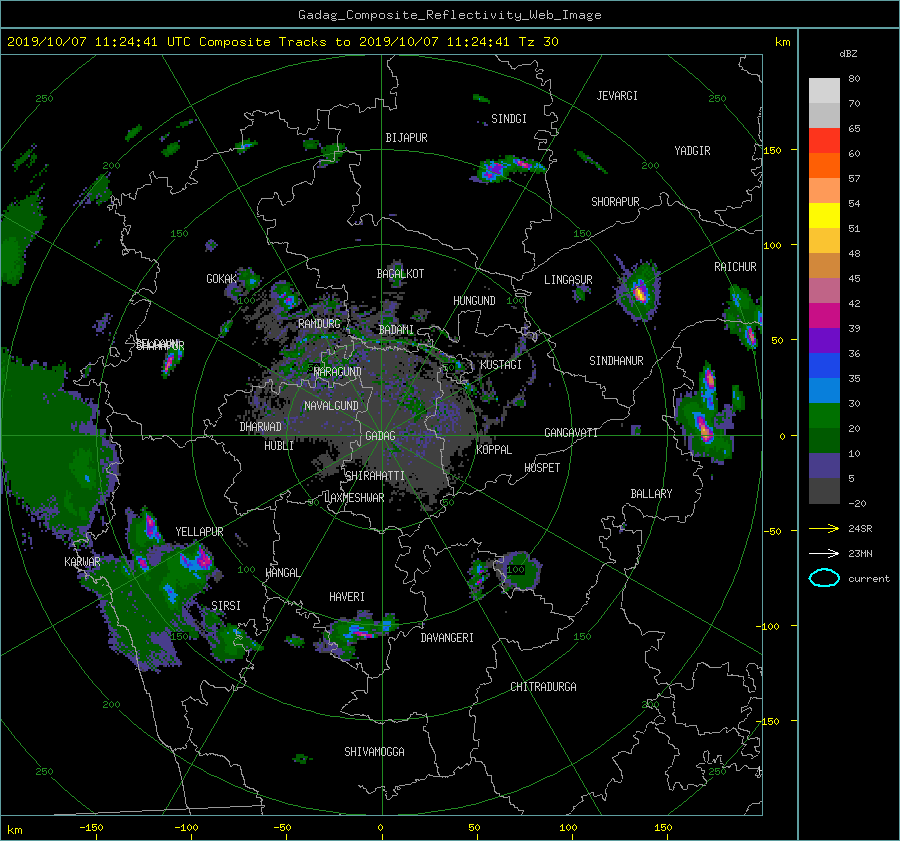Click the JEVARGI city label
The height and width of the screenshot is (841, 900).
pos(617,96)
